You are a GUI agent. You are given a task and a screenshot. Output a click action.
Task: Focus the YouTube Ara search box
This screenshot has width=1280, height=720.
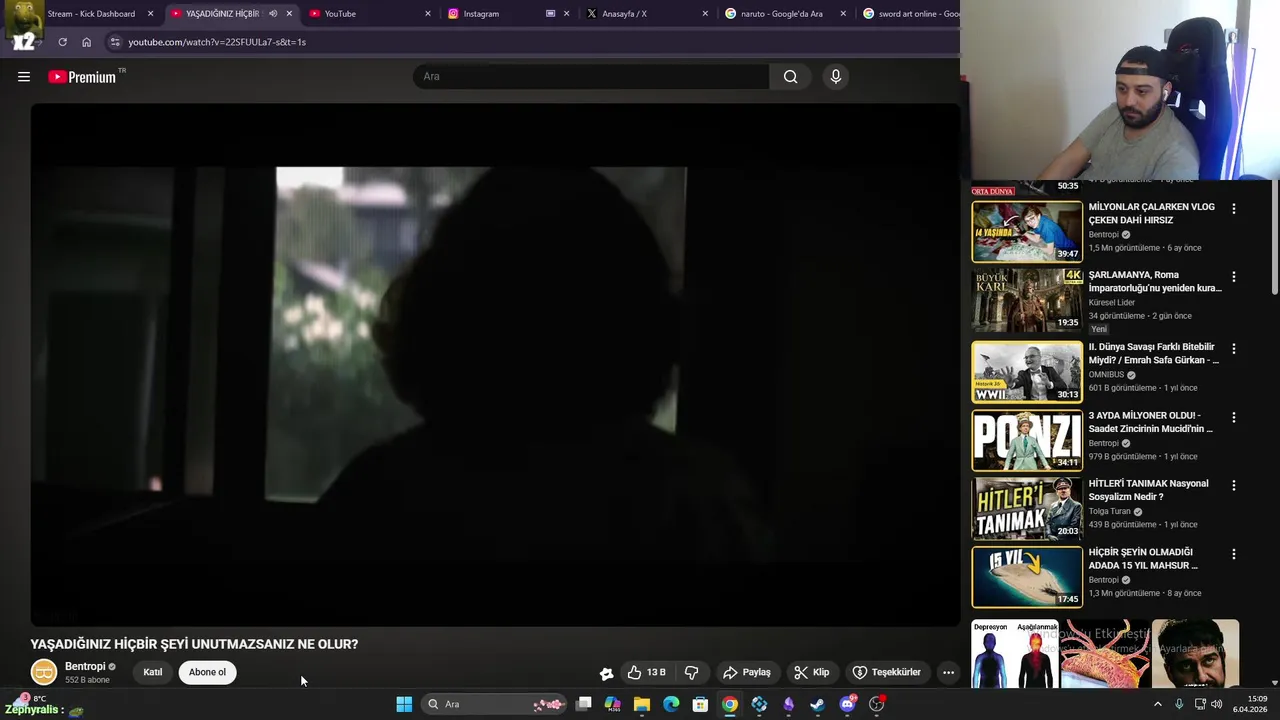click(x=591, y=77)
